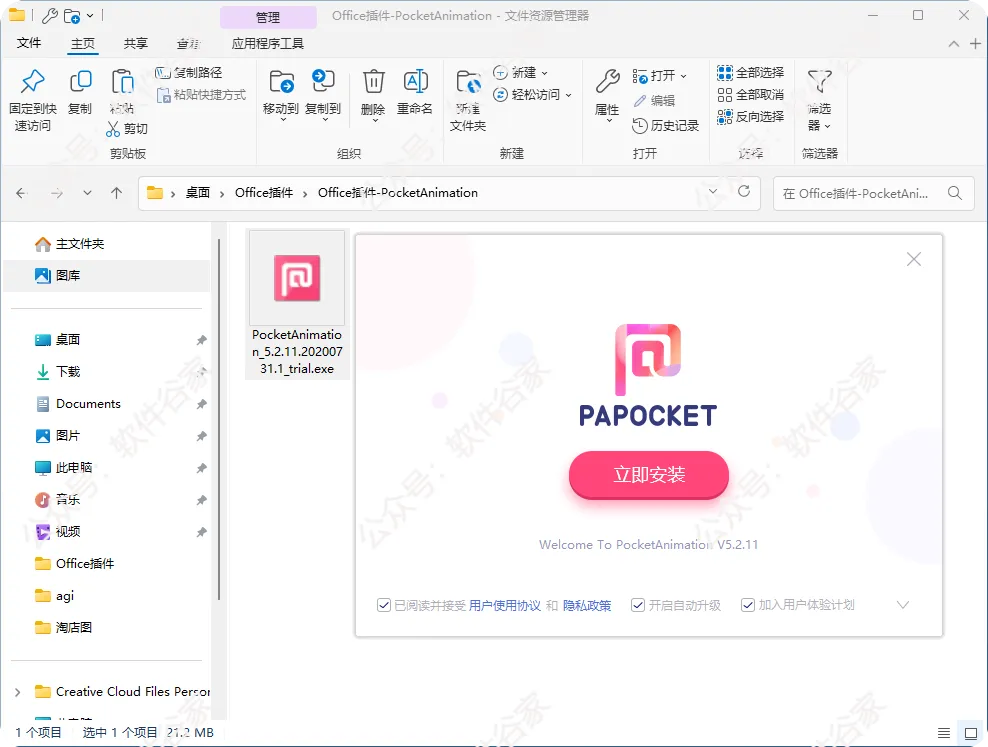
Task: Click 桌面 in the address breadcrumb
Action: point(198,193)
